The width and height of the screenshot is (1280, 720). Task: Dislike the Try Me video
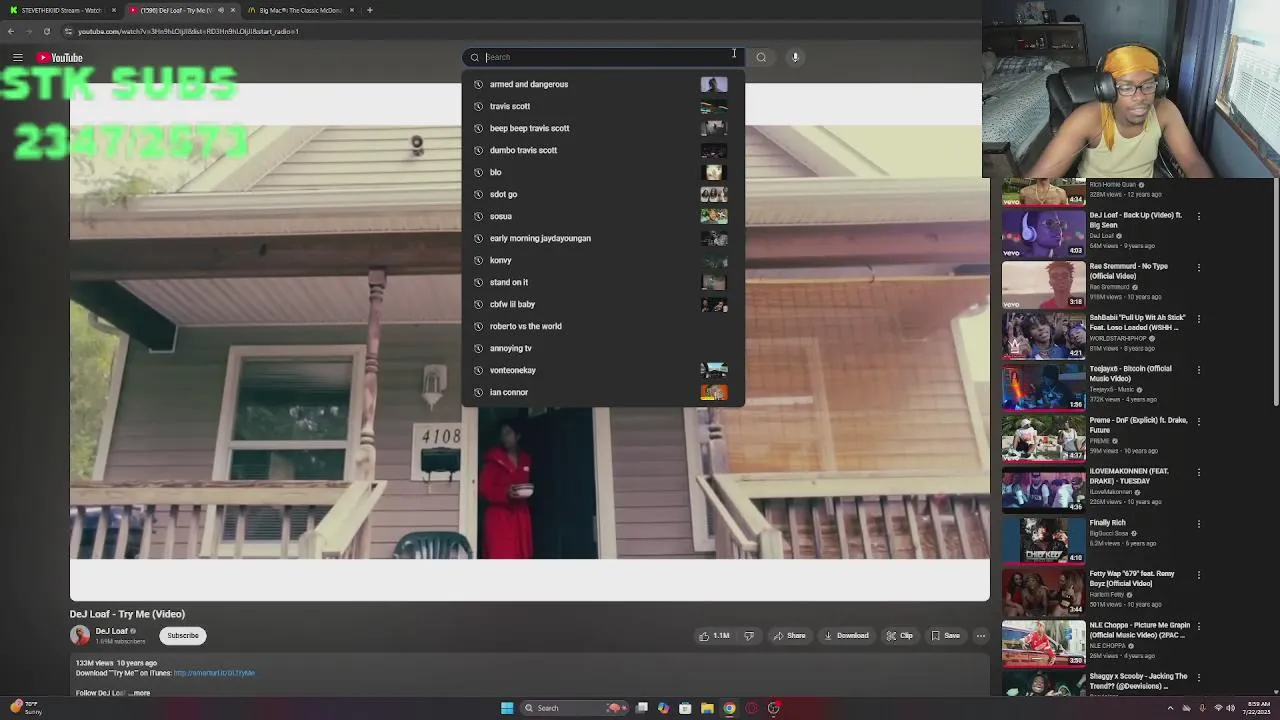(749, 636)
